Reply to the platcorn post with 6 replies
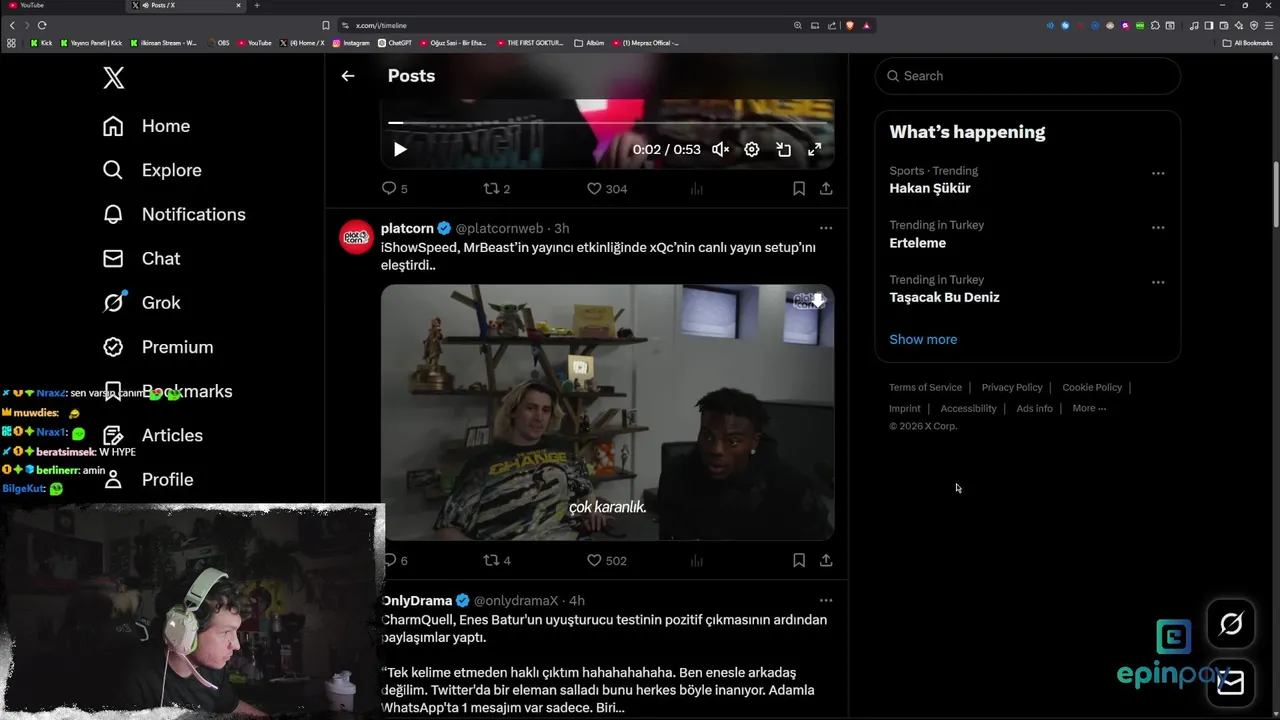This screenshot has width=1280, height=720. pos(395,560)
